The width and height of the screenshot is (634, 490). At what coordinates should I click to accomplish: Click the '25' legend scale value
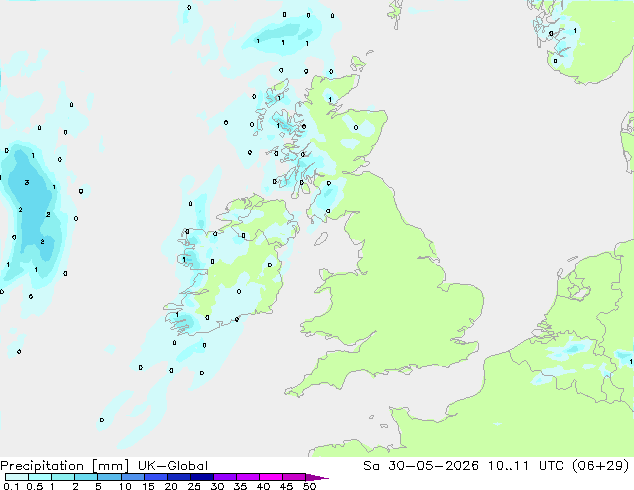click(x=194, y=486)
